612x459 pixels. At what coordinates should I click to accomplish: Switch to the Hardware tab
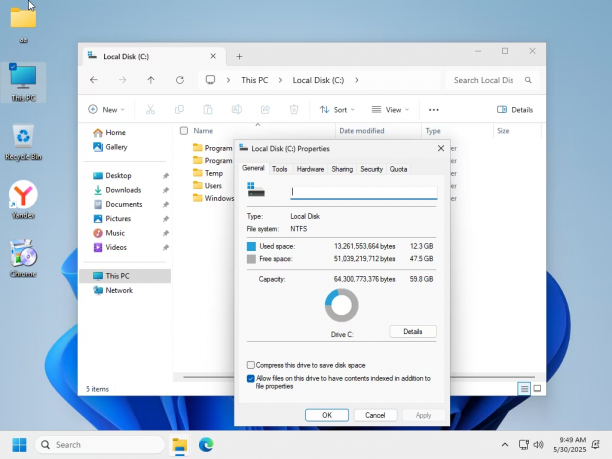pyautogui.click(x=310, y=169)
